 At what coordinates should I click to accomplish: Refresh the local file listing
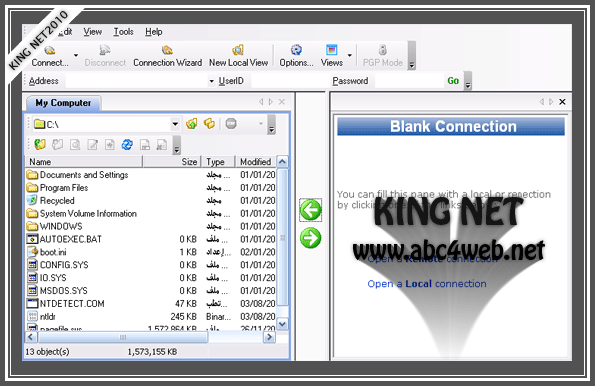pyautogui.click(x=127, y=145)
